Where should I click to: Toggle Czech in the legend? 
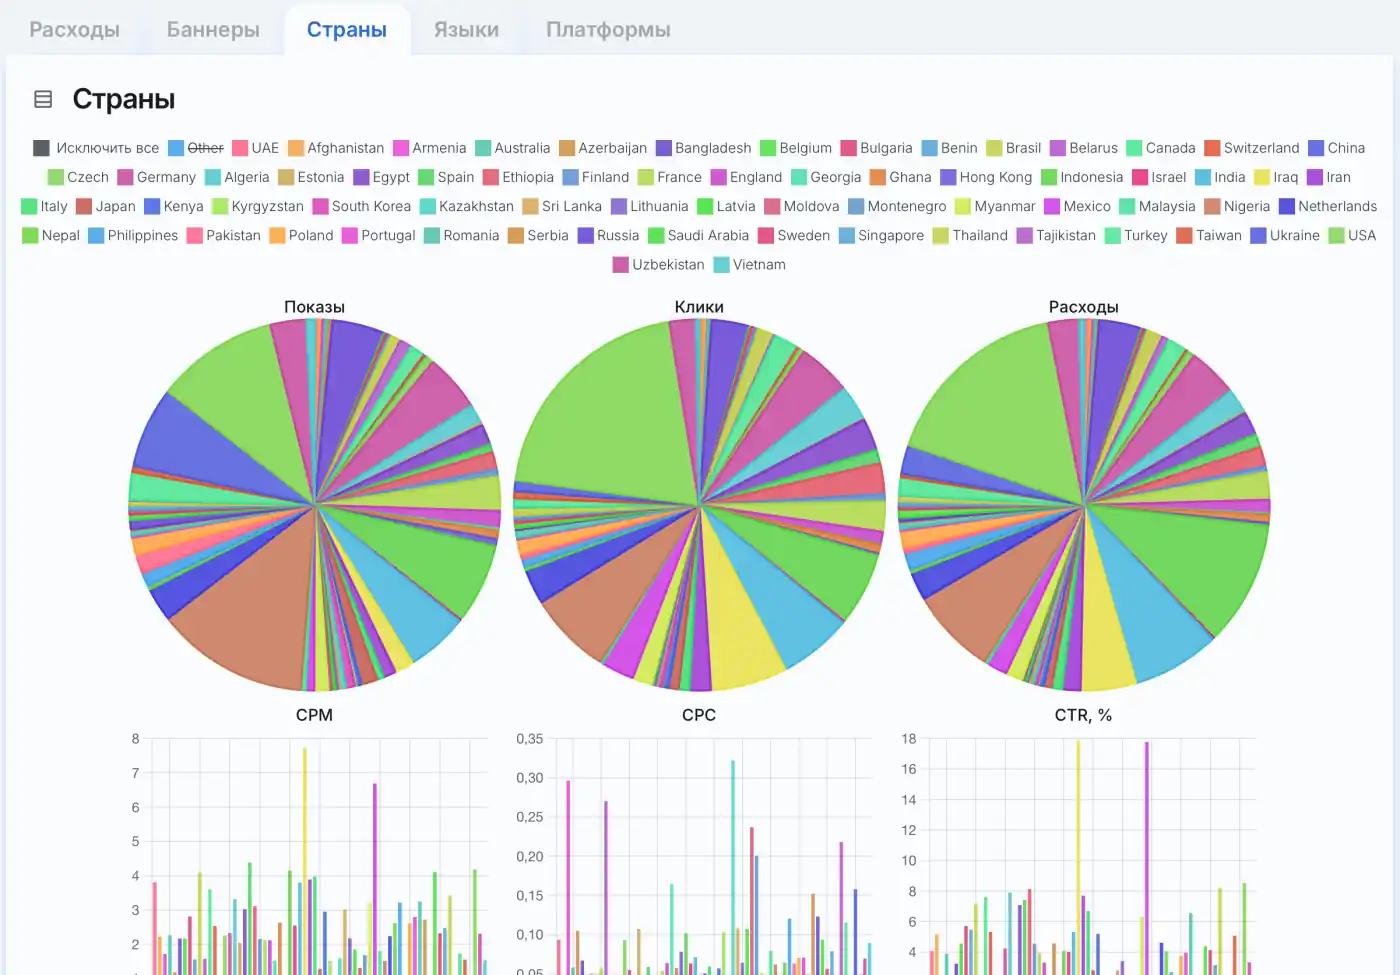coord(78,177)
